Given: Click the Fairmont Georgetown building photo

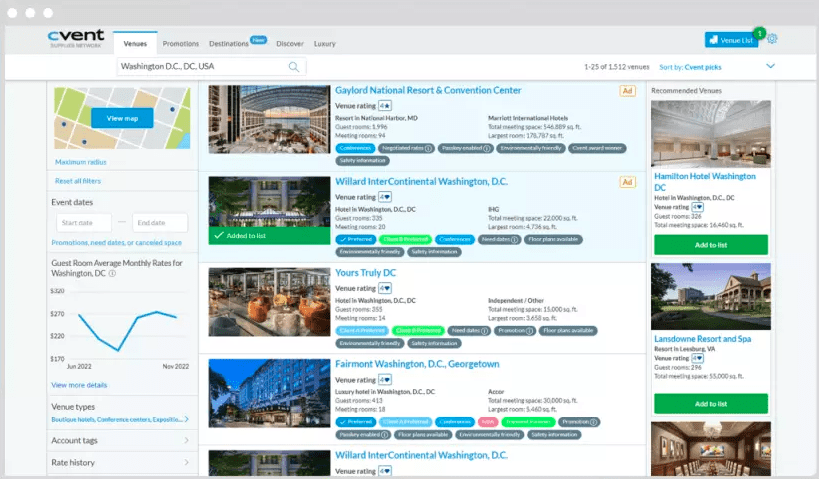Looking at the screenshot, I should 270,393.
